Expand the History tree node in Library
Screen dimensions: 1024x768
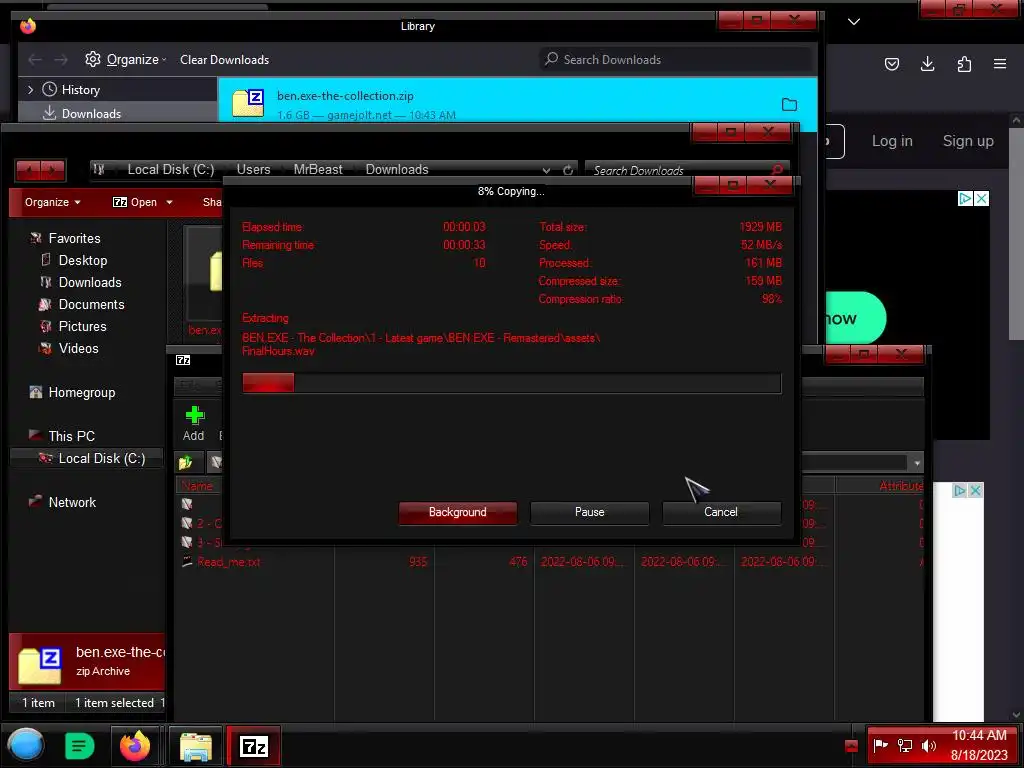click(30, 89)
